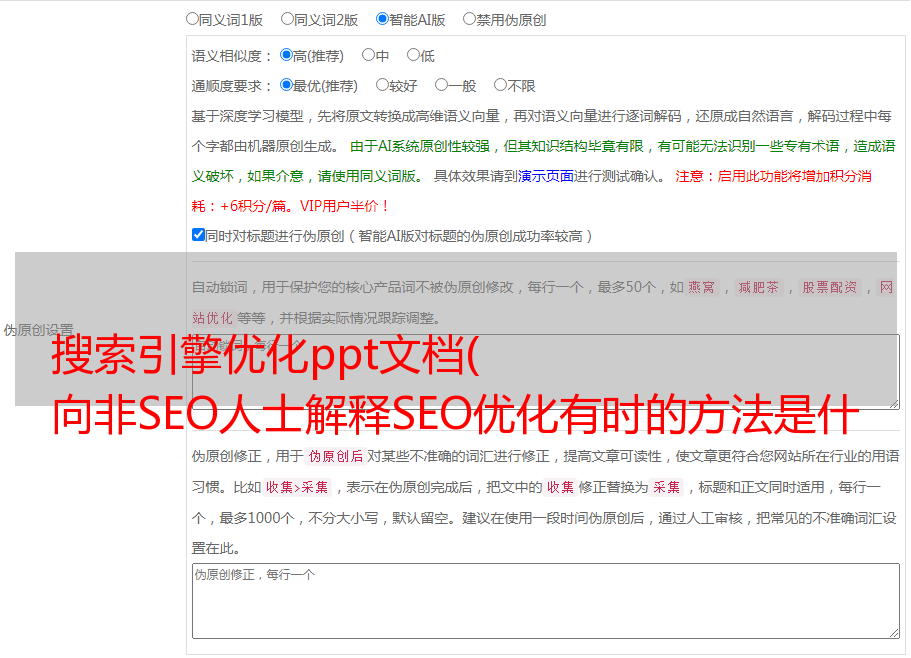Viewport: 911px width, 658px height.
Task: Click the 股票配资 example keyword
Action: click(830, 287)
